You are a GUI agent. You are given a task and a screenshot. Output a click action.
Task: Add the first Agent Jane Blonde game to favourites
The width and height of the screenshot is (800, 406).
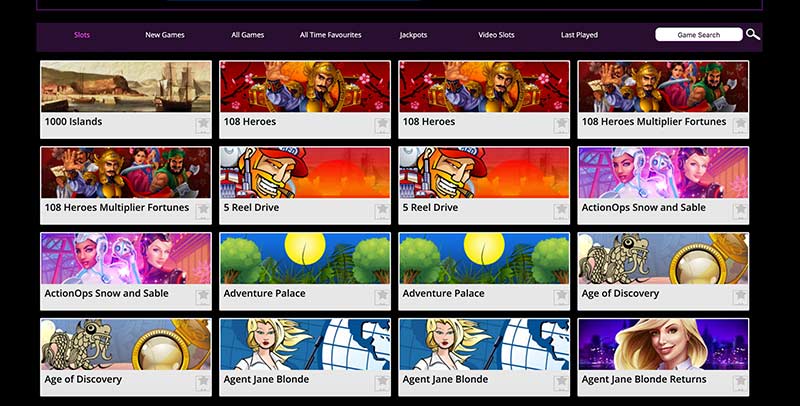382,383
